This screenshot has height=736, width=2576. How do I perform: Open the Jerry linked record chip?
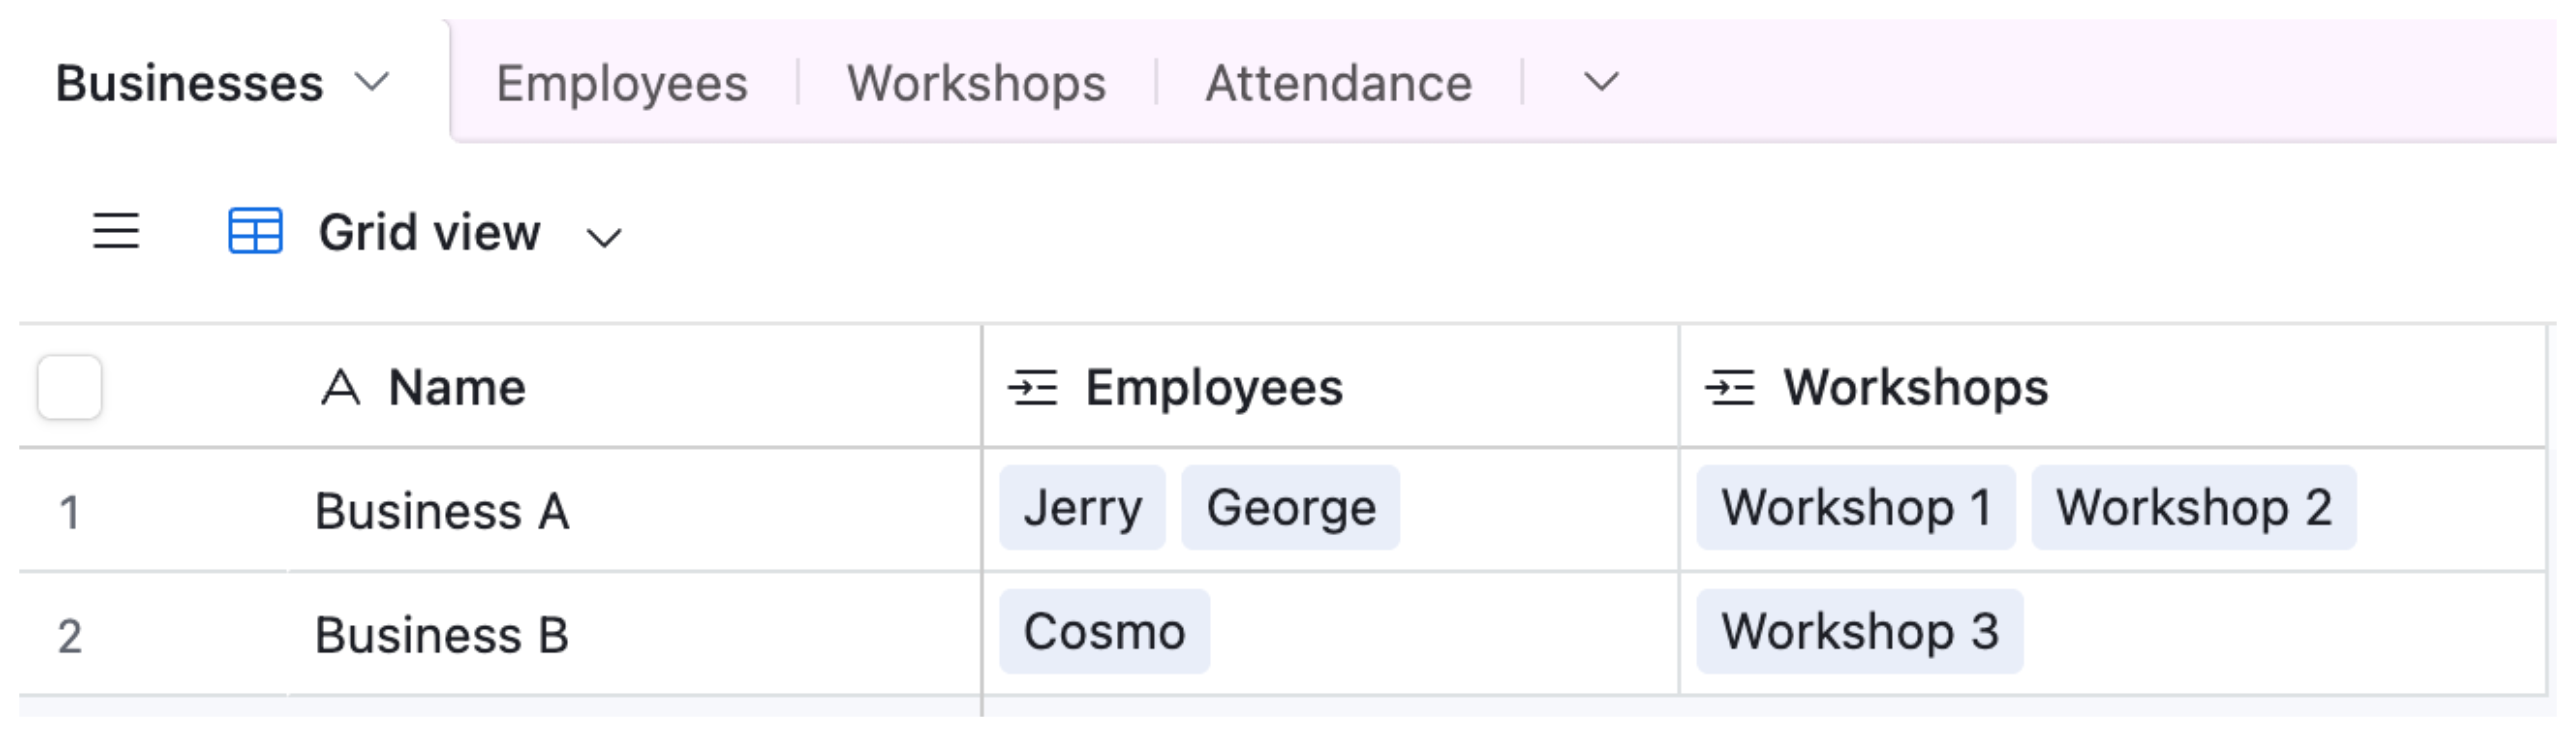(x=1082, y=508)
